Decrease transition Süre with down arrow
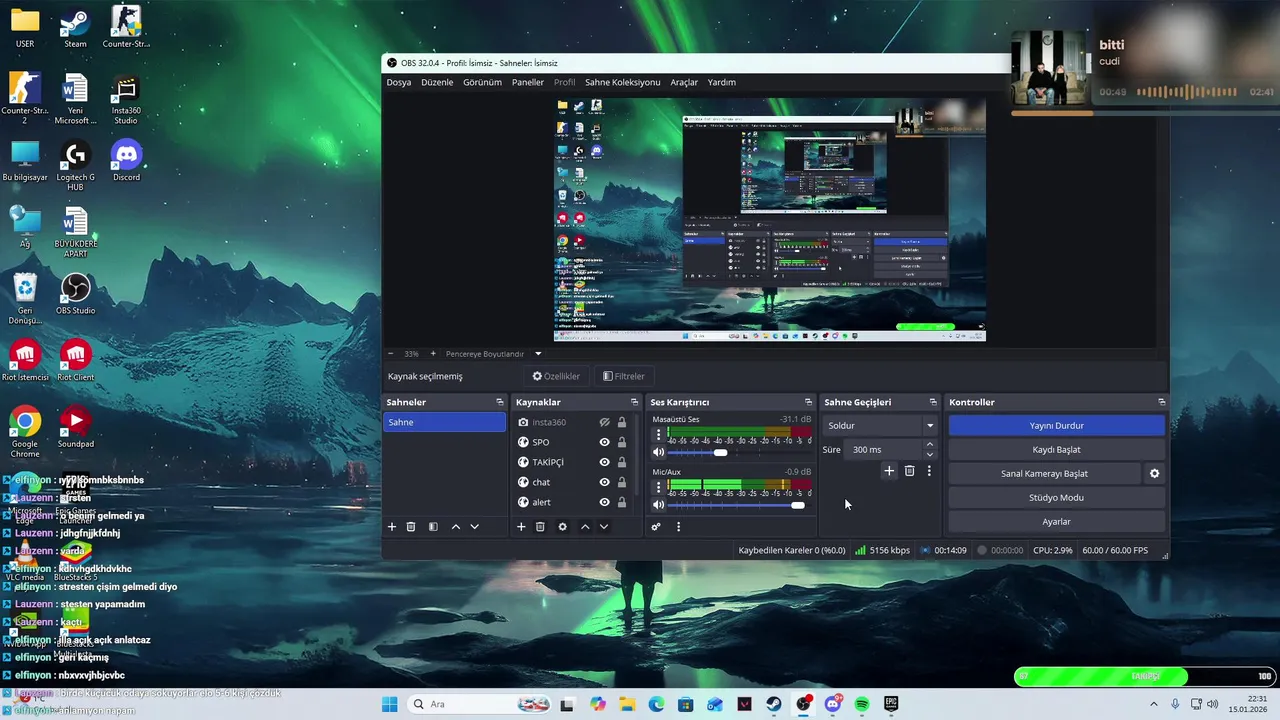The height and width of the screenshot is (720, 1280). (930, 455)
